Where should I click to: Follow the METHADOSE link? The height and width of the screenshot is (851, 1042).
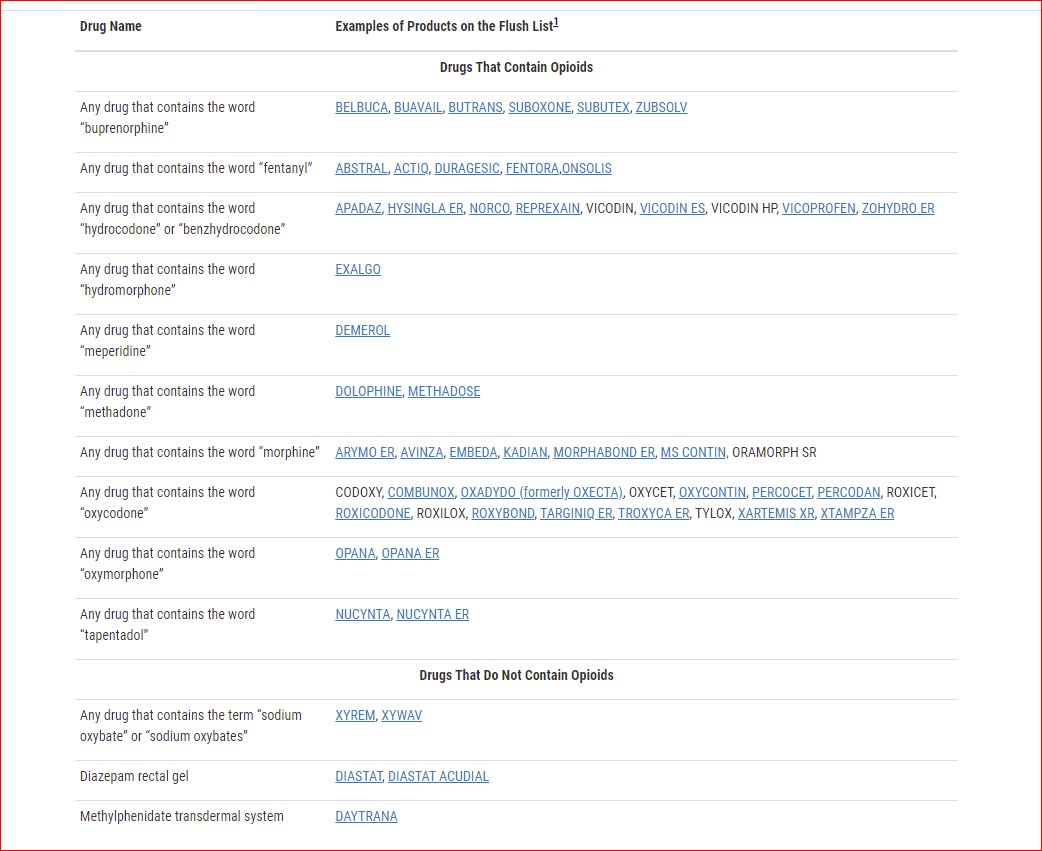[444, 392]
